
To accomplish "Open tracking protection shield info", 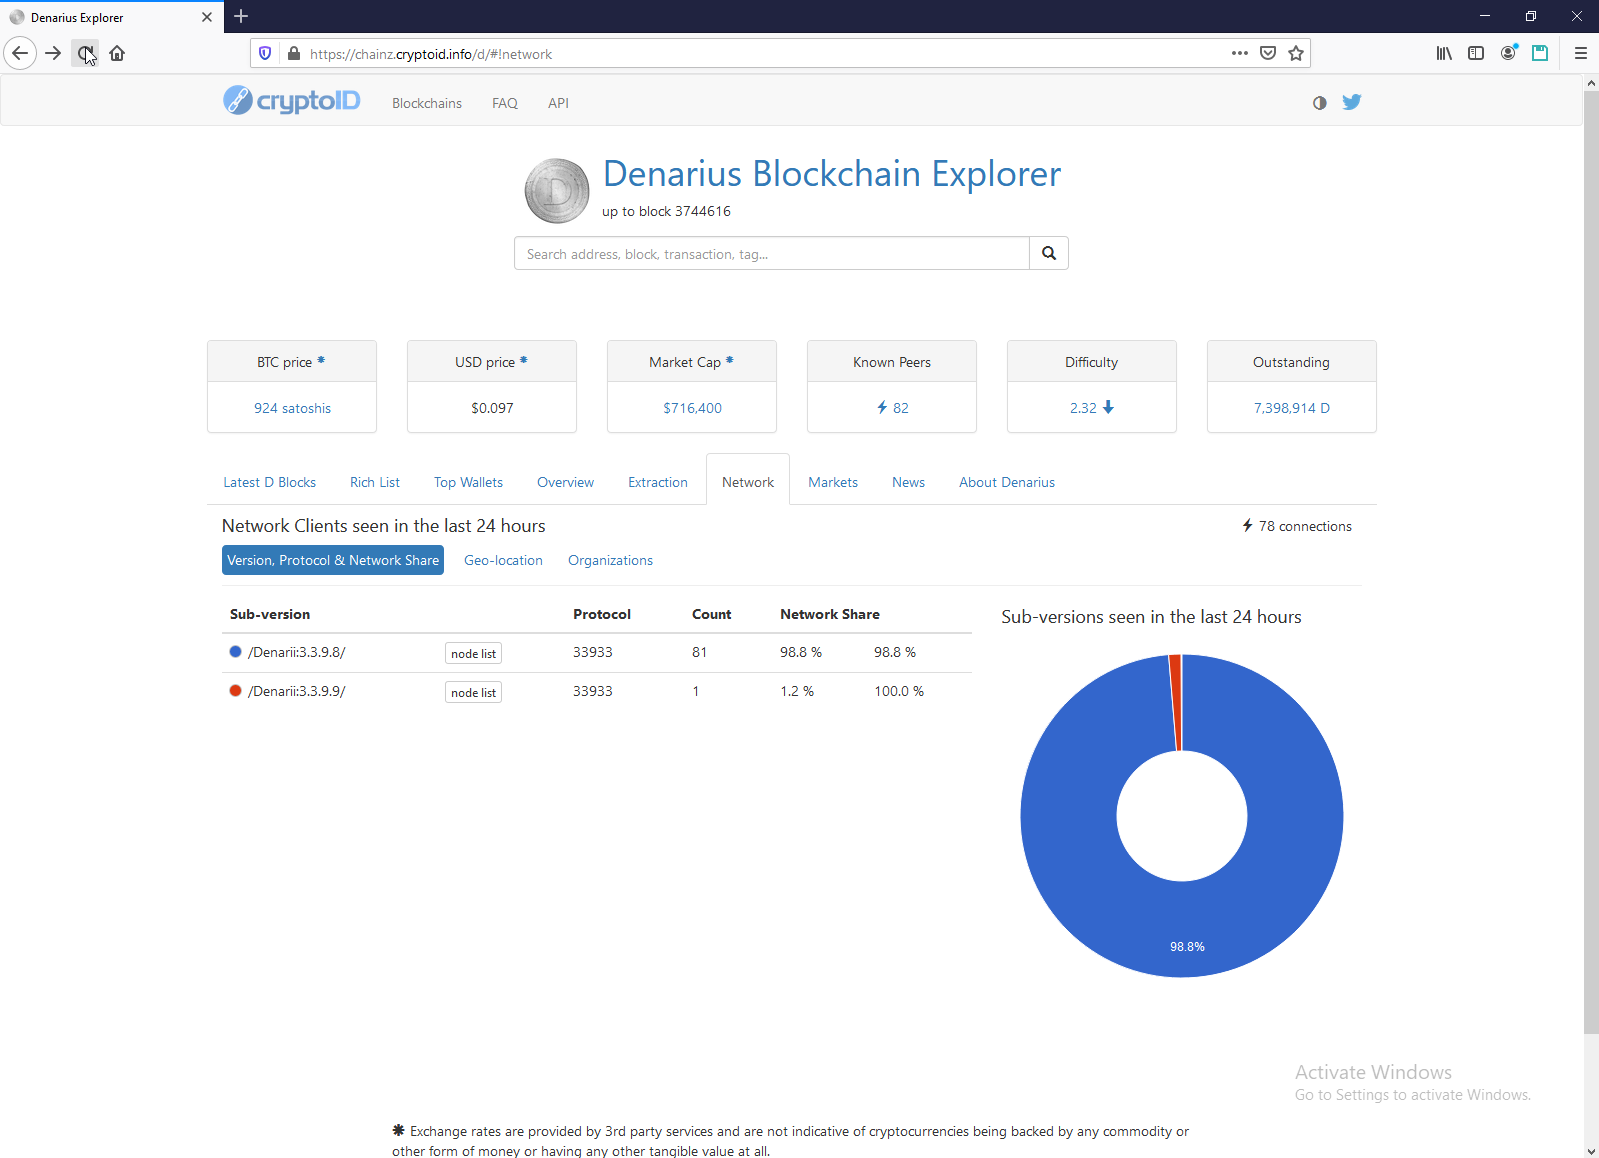I will (265, 53).
